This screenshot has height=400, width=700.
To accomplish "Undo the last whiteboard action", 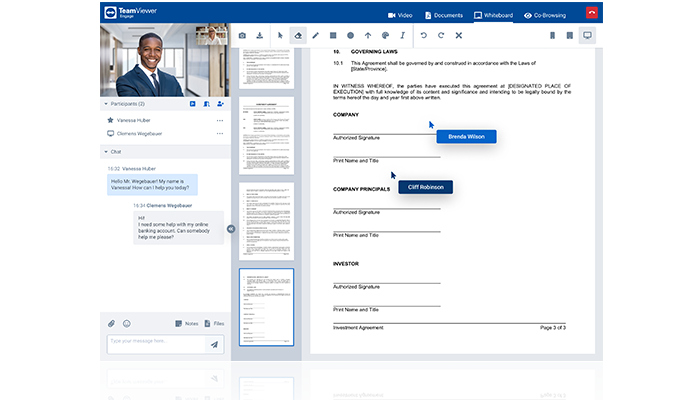I will coord(424,35).
